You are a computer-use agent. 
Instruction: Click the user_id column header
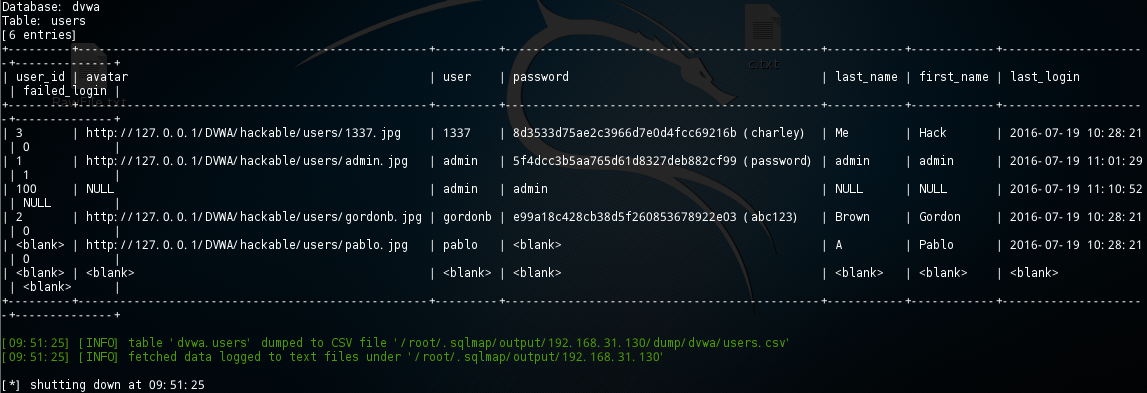point(40,78)
